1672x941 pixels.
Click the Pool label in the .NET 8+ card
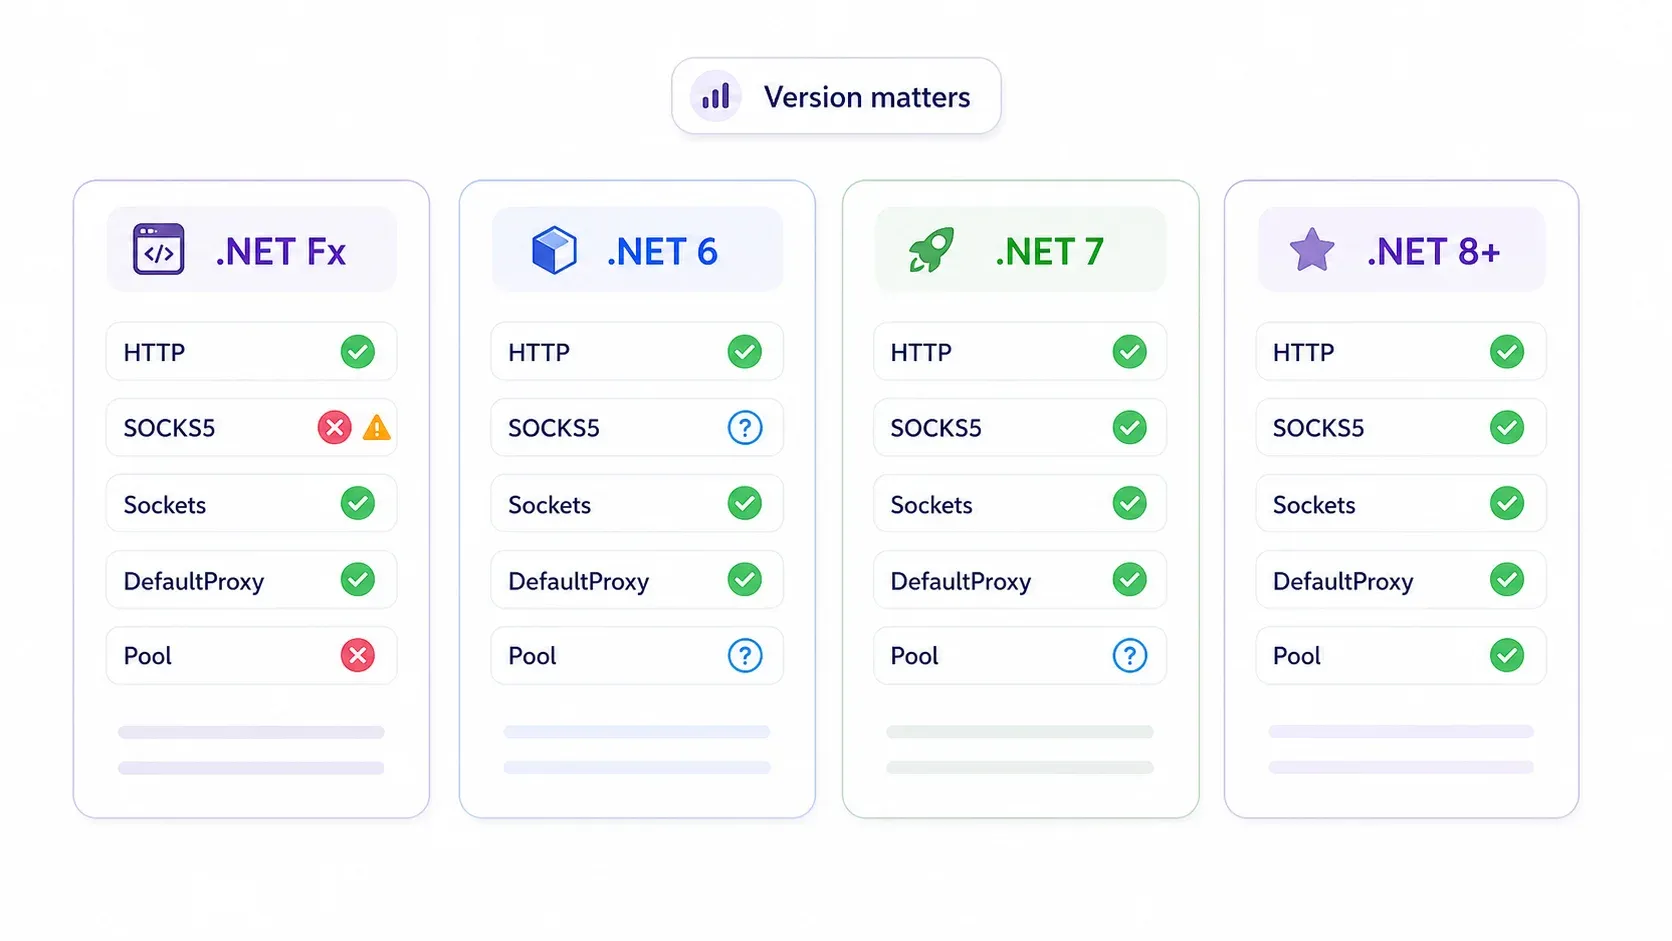(x=1297, y=657)
